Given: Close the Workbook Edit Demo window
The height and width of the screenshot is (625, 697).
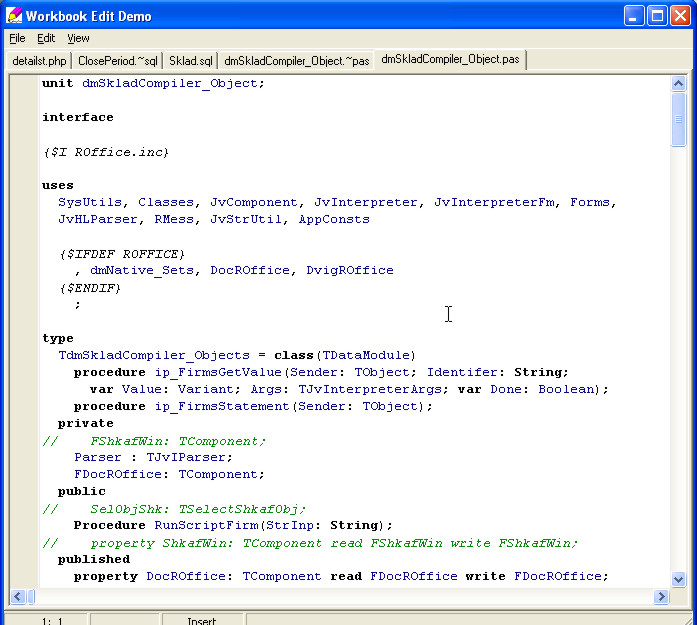Looking at the screenshot, I should (x=680, y=15).
